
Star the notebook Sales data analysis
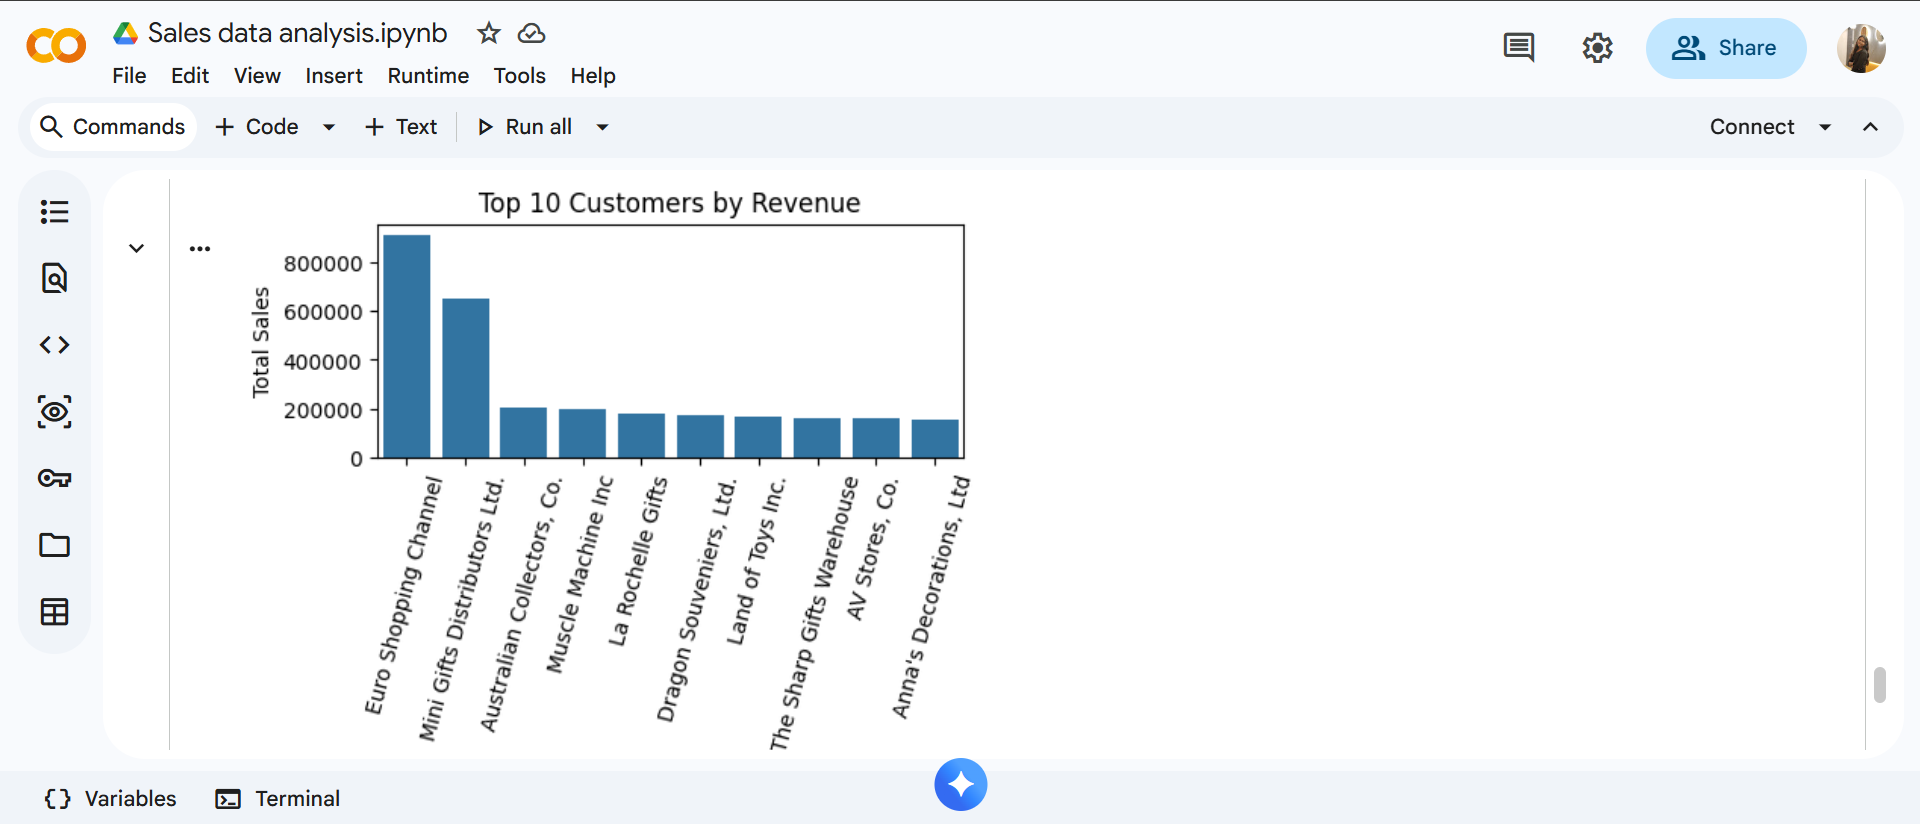488,33
